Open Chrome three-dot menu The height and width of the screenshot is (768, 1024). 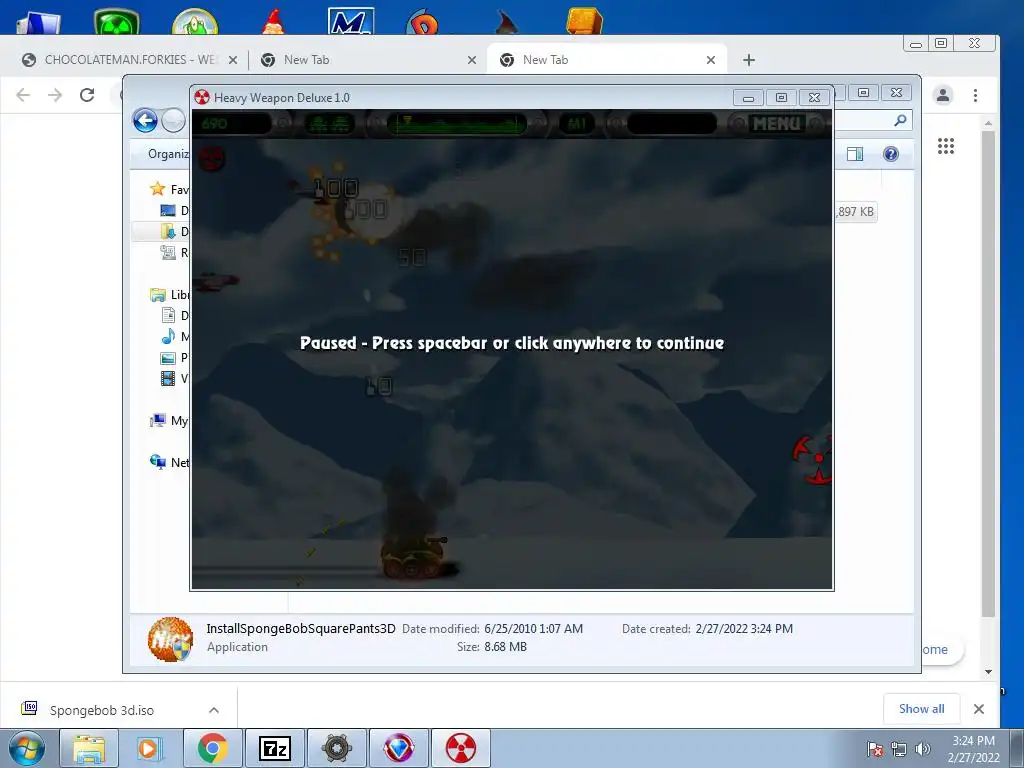976,95
